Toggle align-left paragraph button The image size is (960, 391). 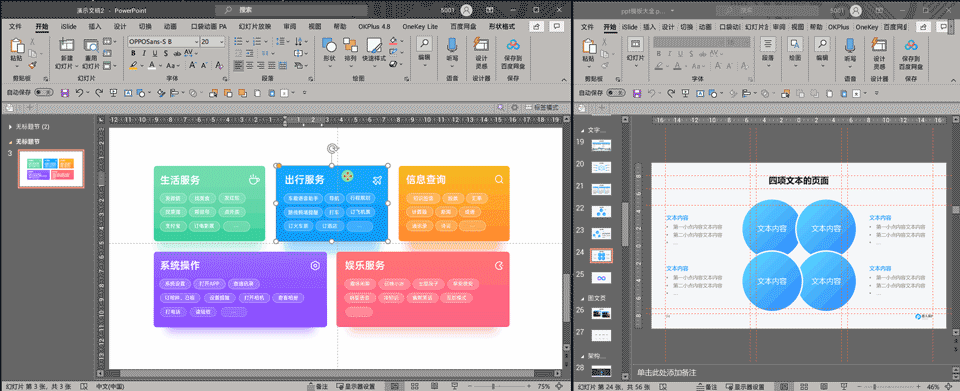pyautogui.click(x=238, y=65)
